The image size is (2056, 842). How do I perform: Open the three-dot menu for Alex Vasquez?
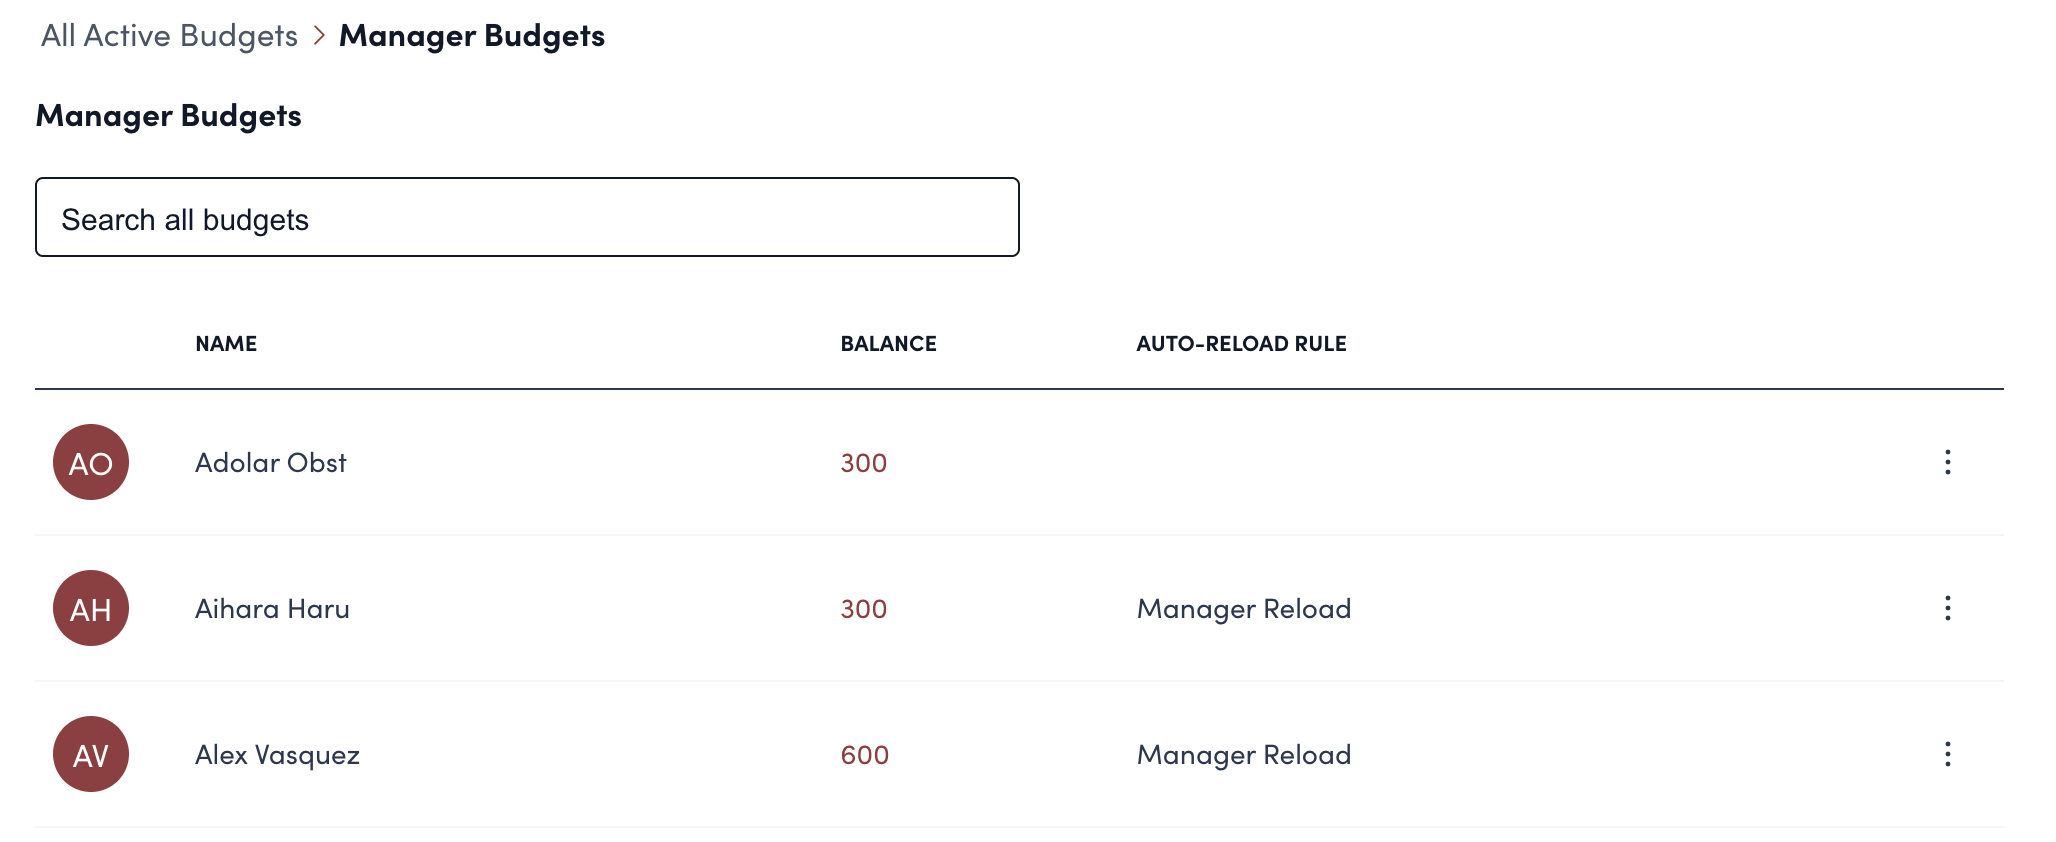[1947, 754]
